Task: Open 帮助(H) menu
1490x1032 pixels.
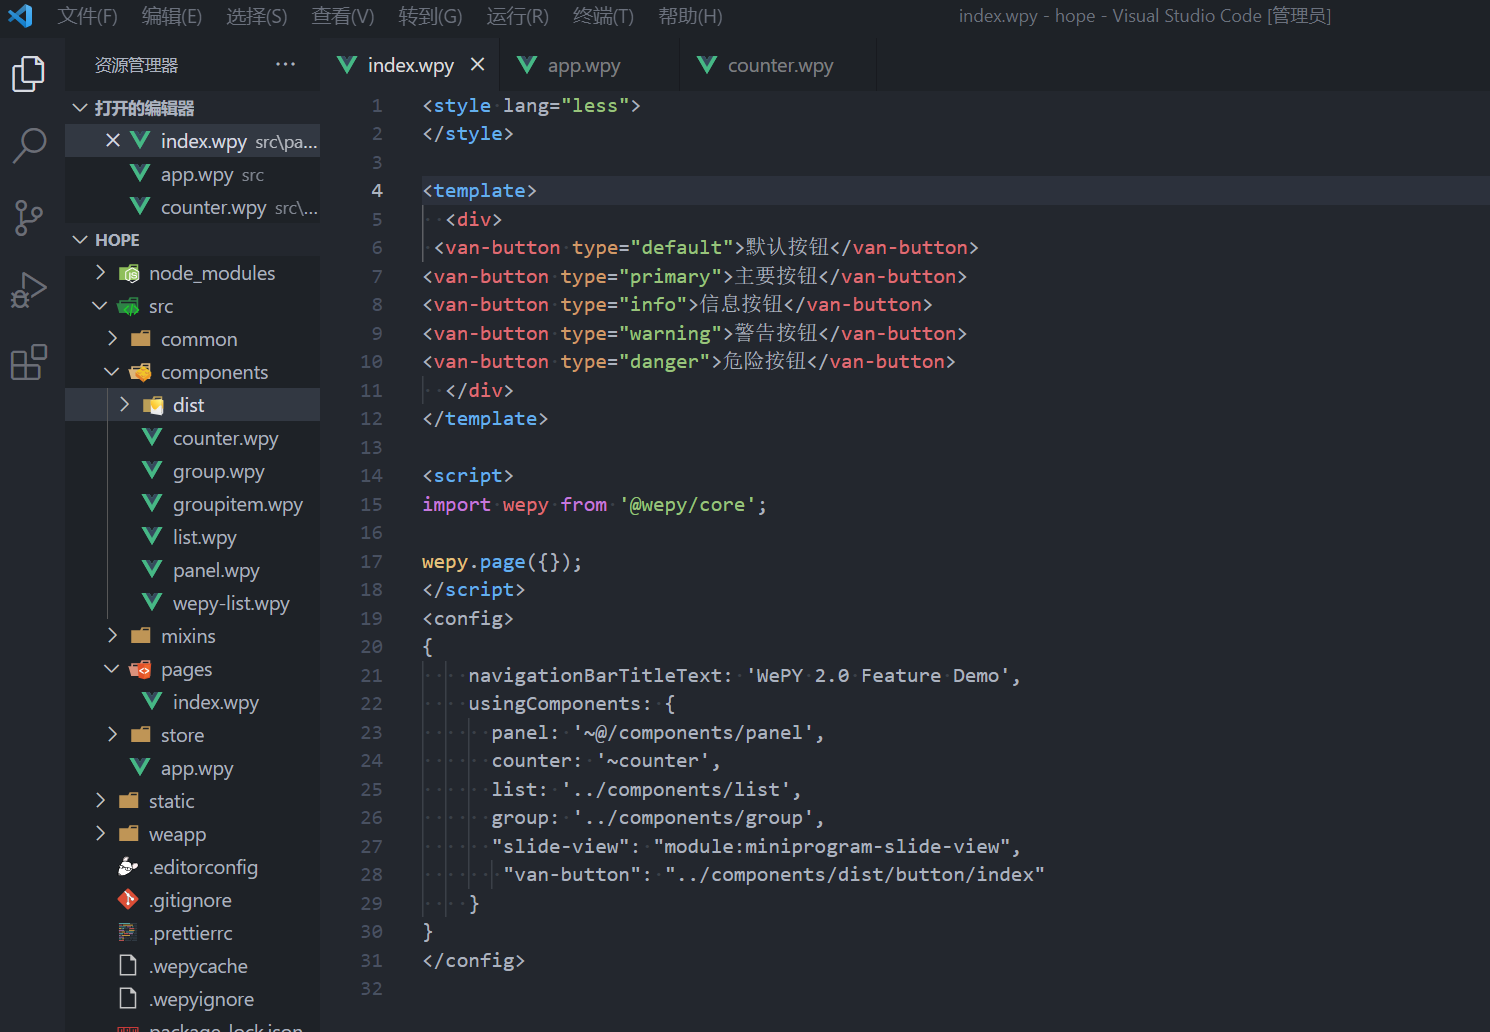Action: pyautogui.click(x=690, y=16)
